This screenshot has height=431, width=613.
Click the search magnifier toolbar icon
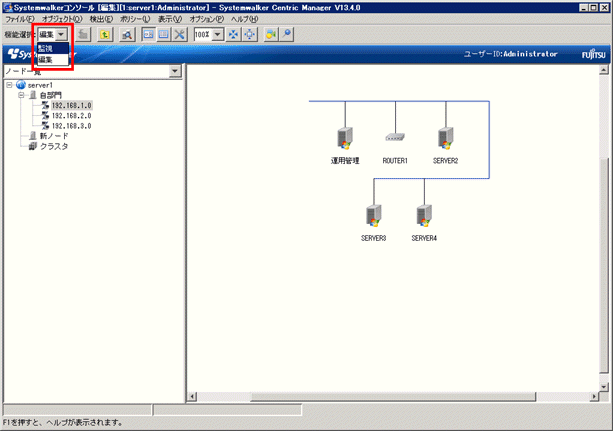tap(127, 34)
